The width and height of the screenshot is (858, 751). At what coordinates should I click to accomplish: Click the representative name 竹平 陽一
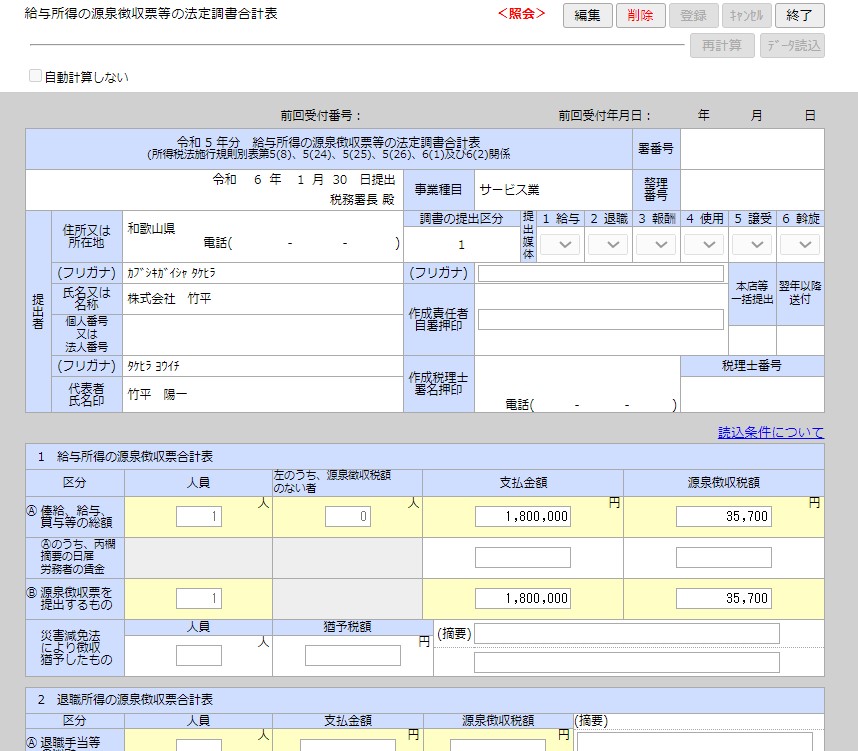[x=157, y=394]
